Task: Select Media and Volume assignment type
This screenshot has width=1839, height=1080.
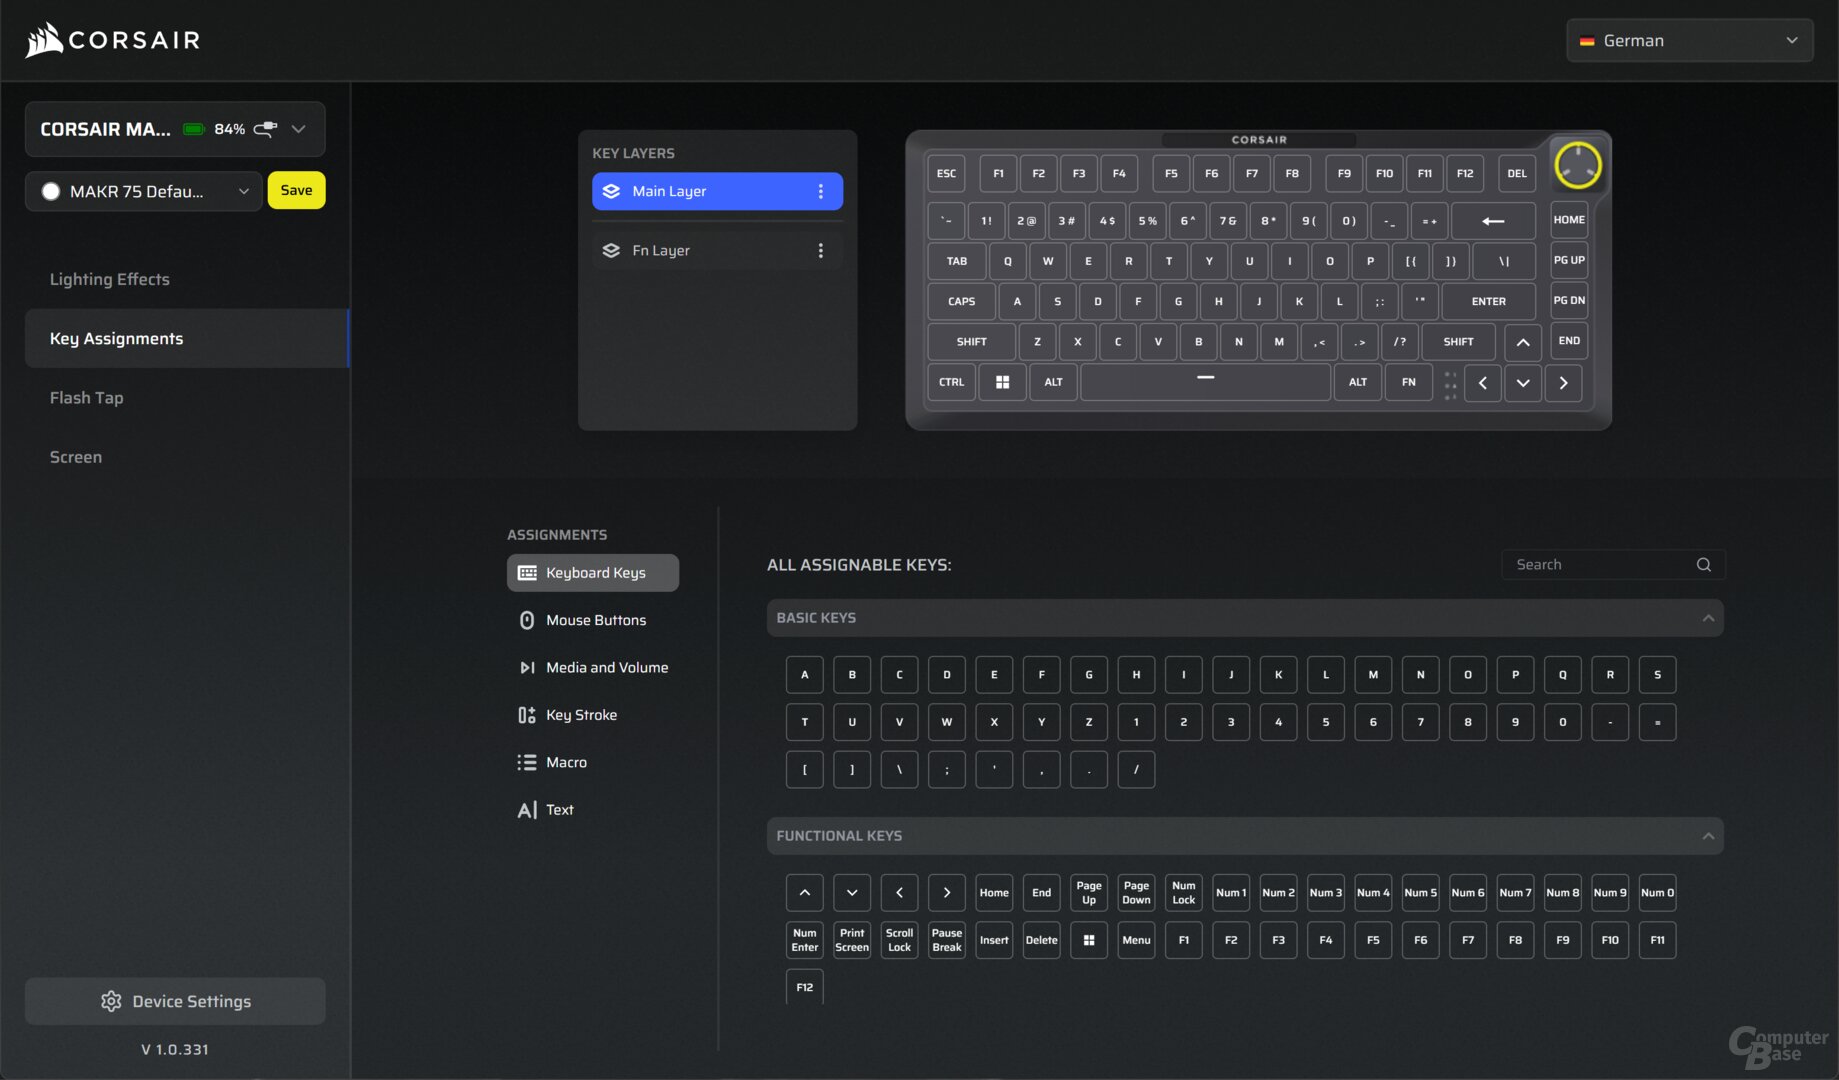Action: pyautogui.click(x=593, y=667)
